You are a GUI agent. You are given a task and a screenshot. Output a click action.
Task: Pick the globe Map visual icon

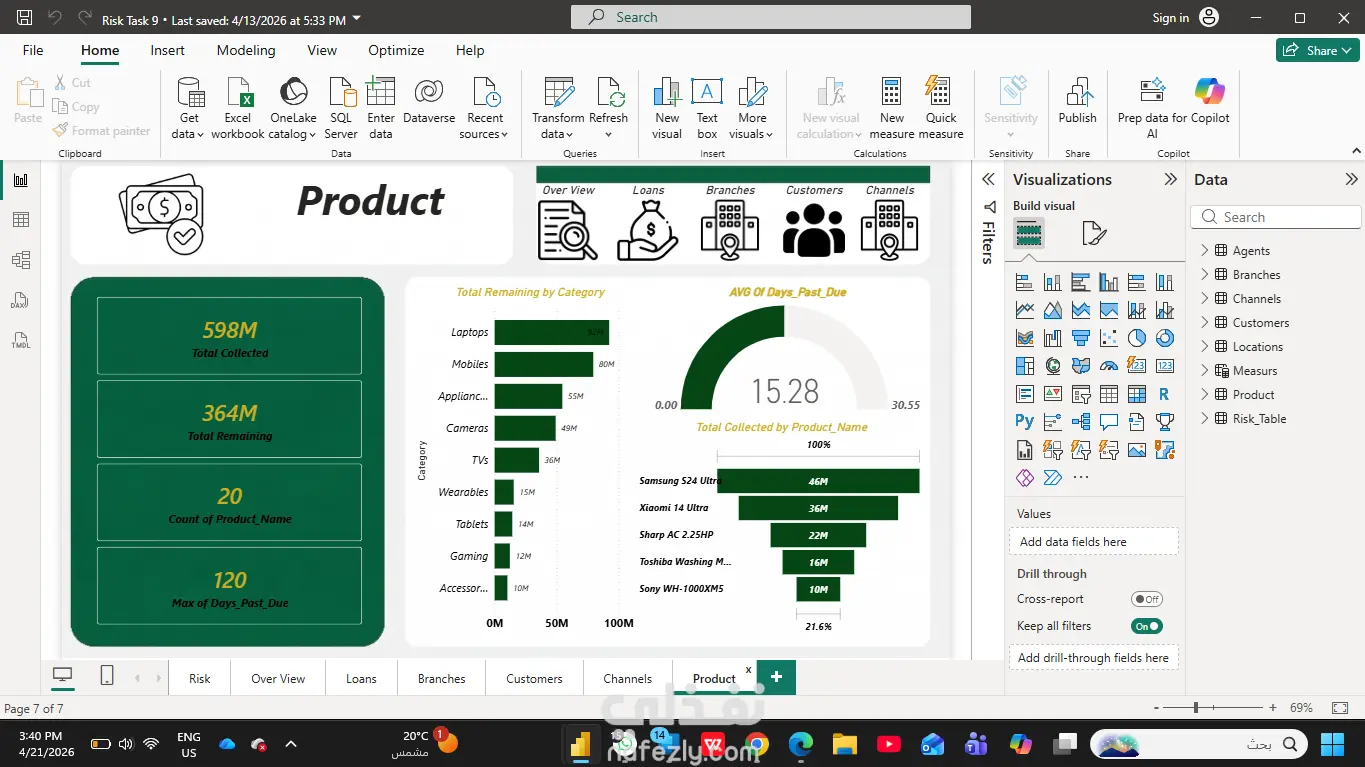[x=1052, y=366]
